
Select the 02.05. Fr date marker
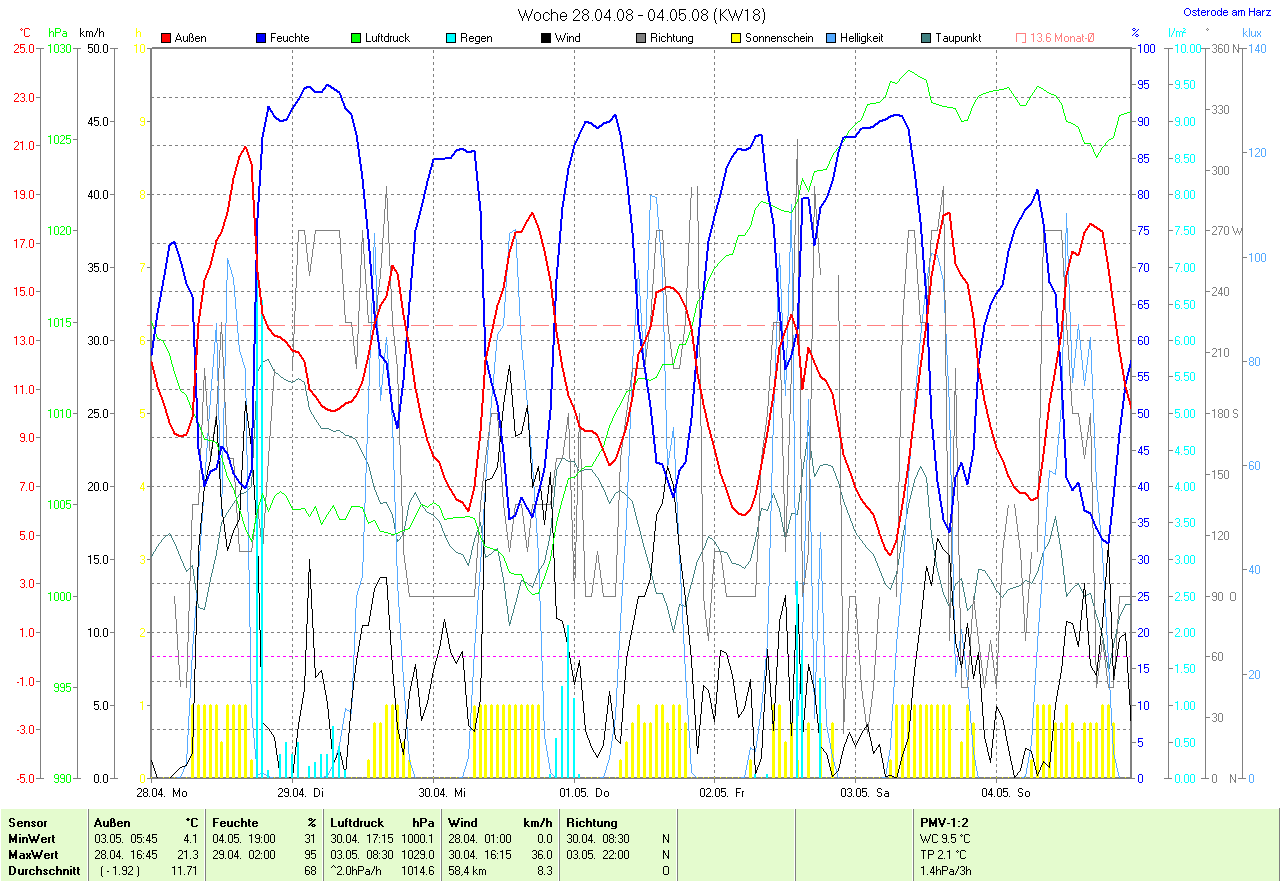coord(722,792)
